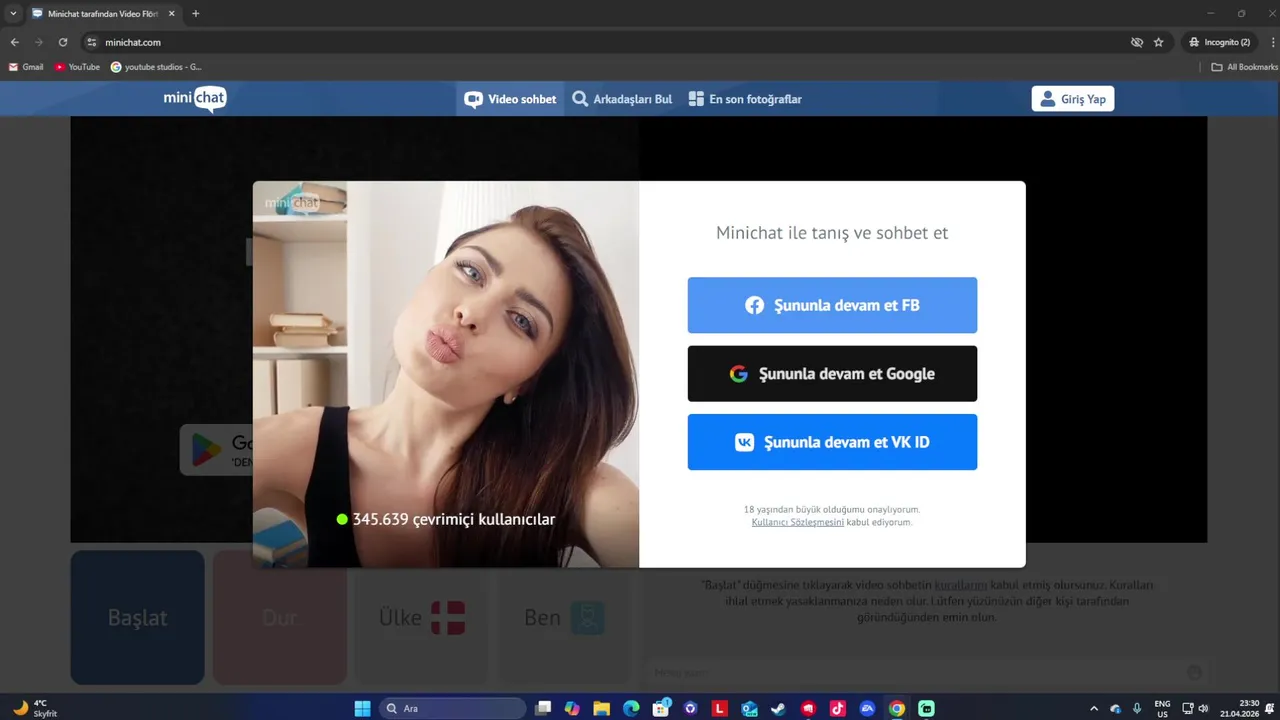Screen dimensions: 1280x720
Task: Open the kuralları rules link
Action: coord(960,585)
